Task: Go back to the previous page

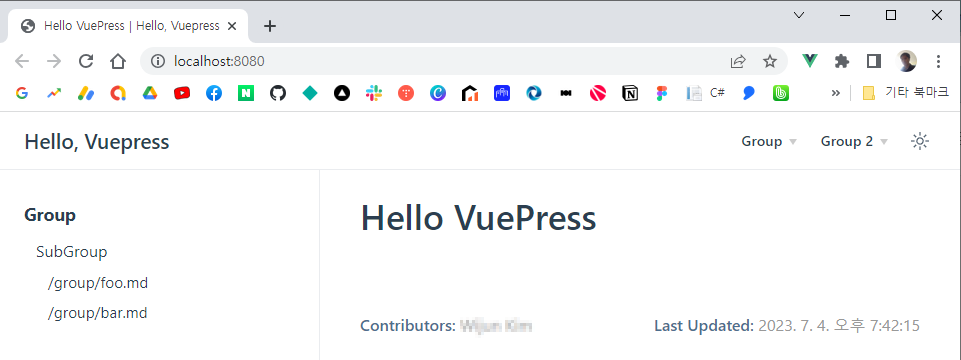Action: [22, 61]
